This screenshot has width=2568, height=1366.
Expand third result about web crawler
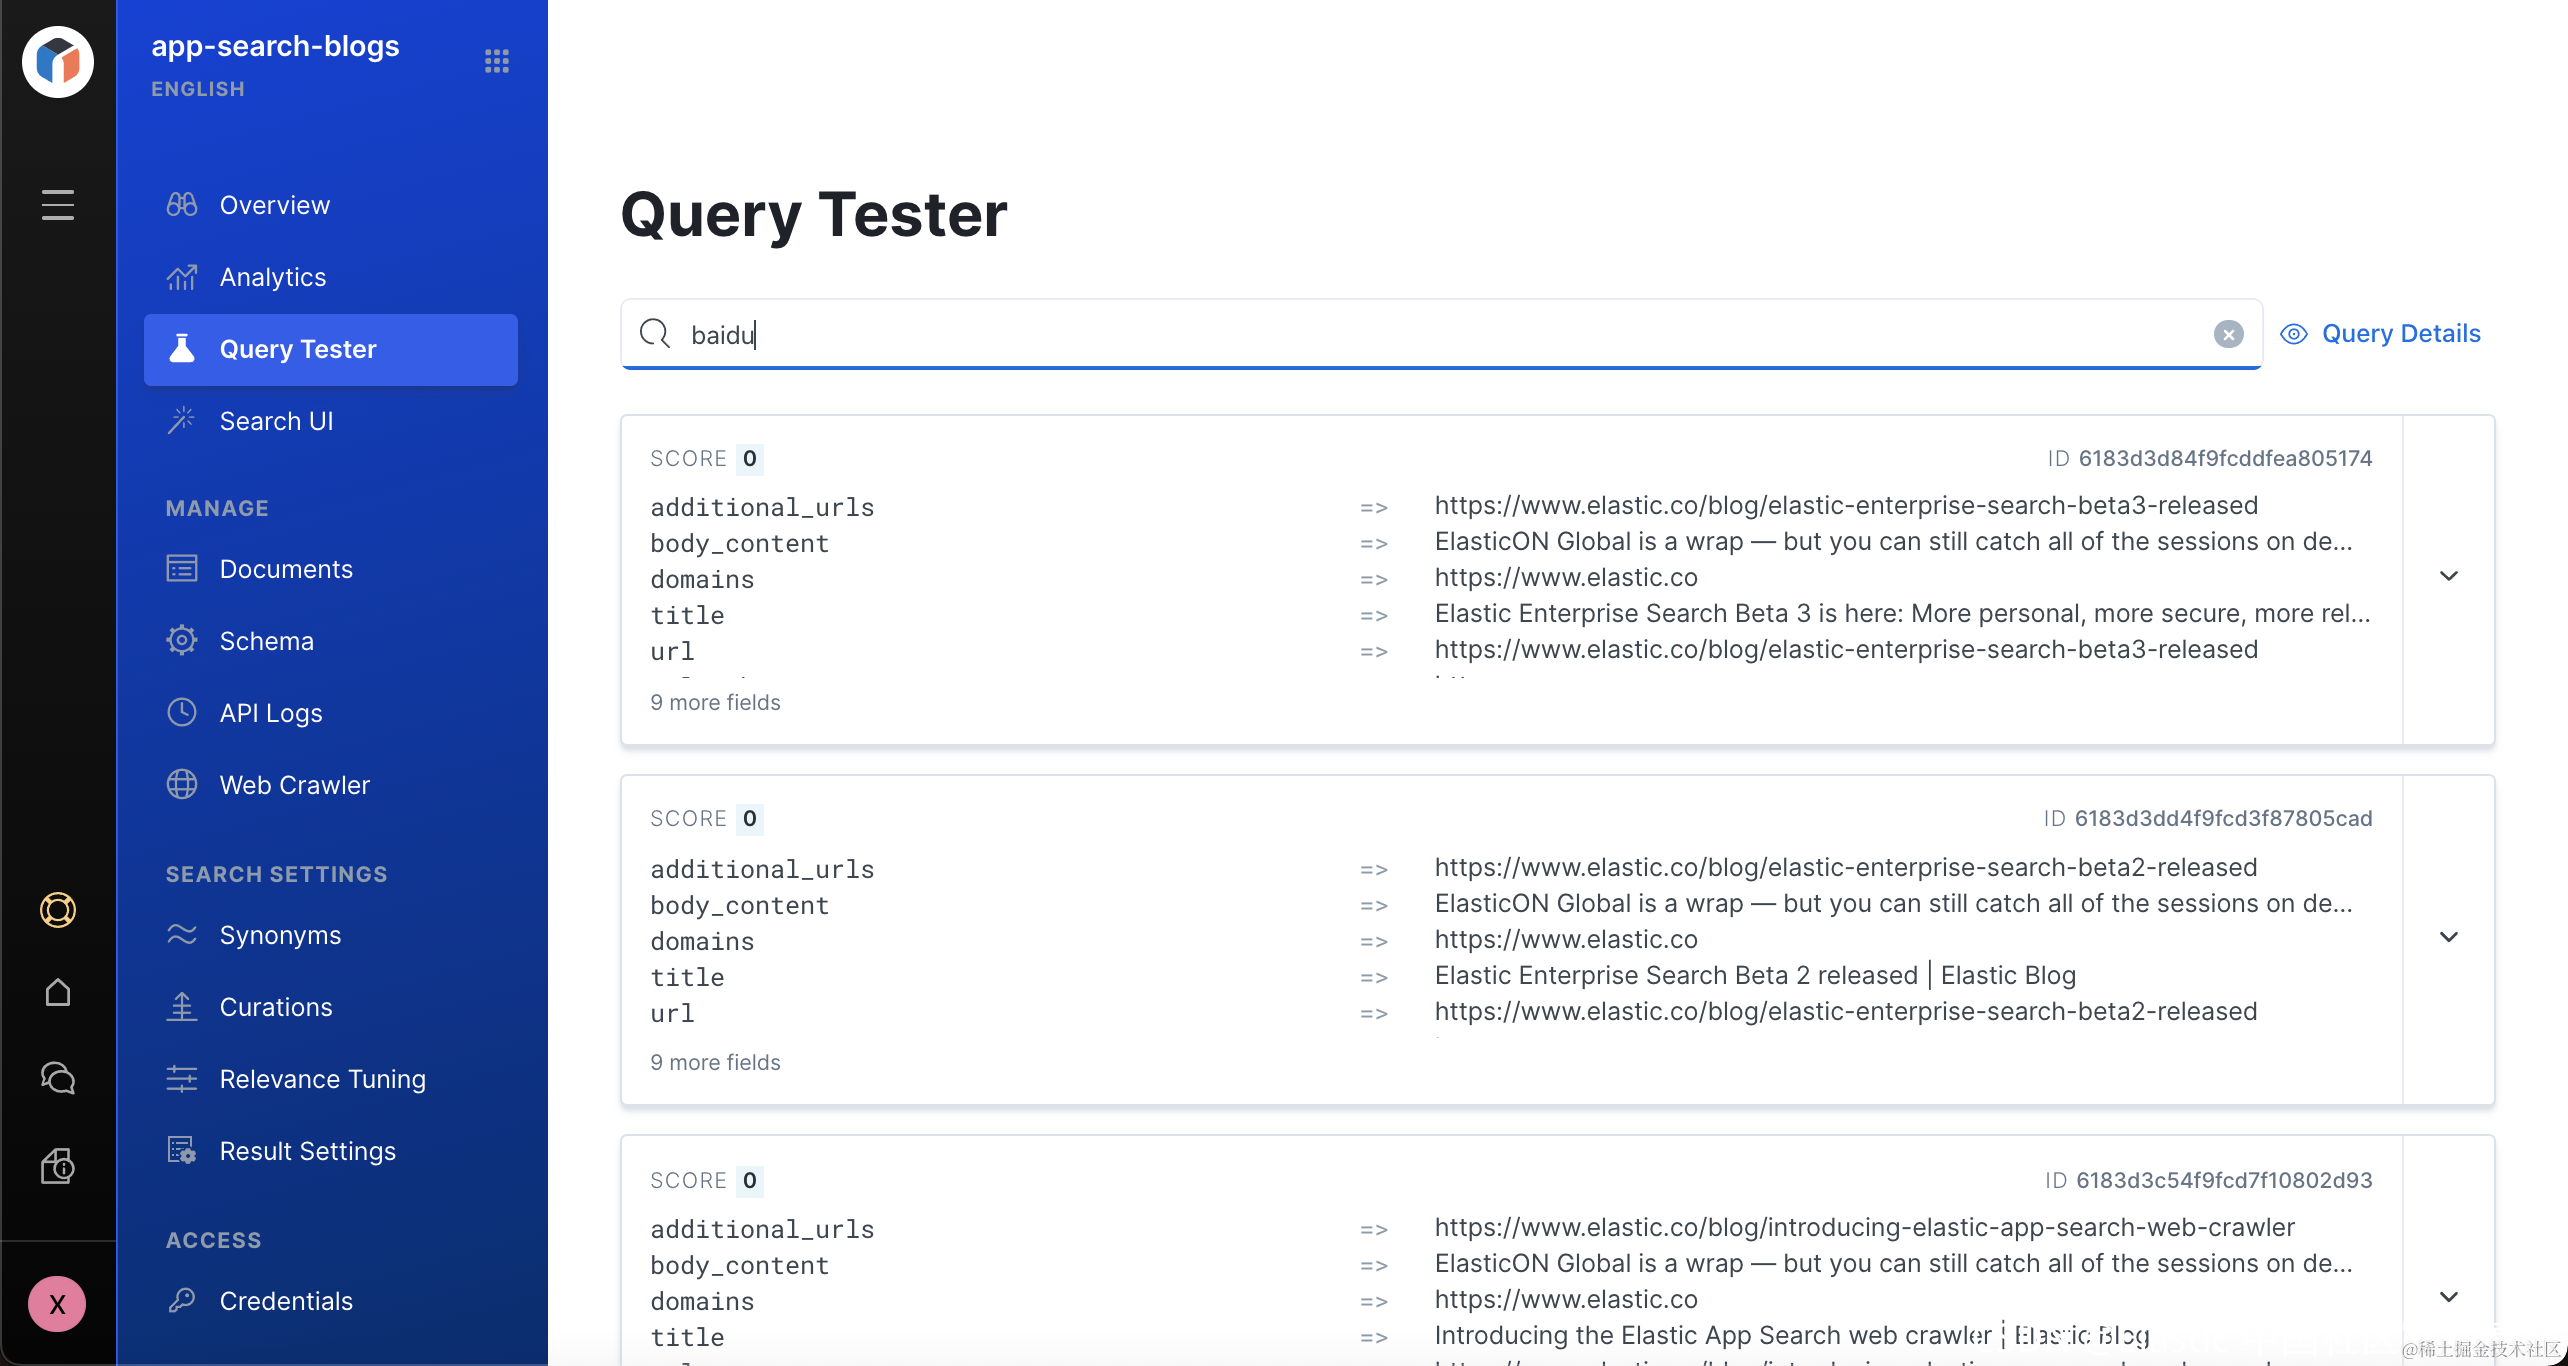[x=2449, y=1297]
